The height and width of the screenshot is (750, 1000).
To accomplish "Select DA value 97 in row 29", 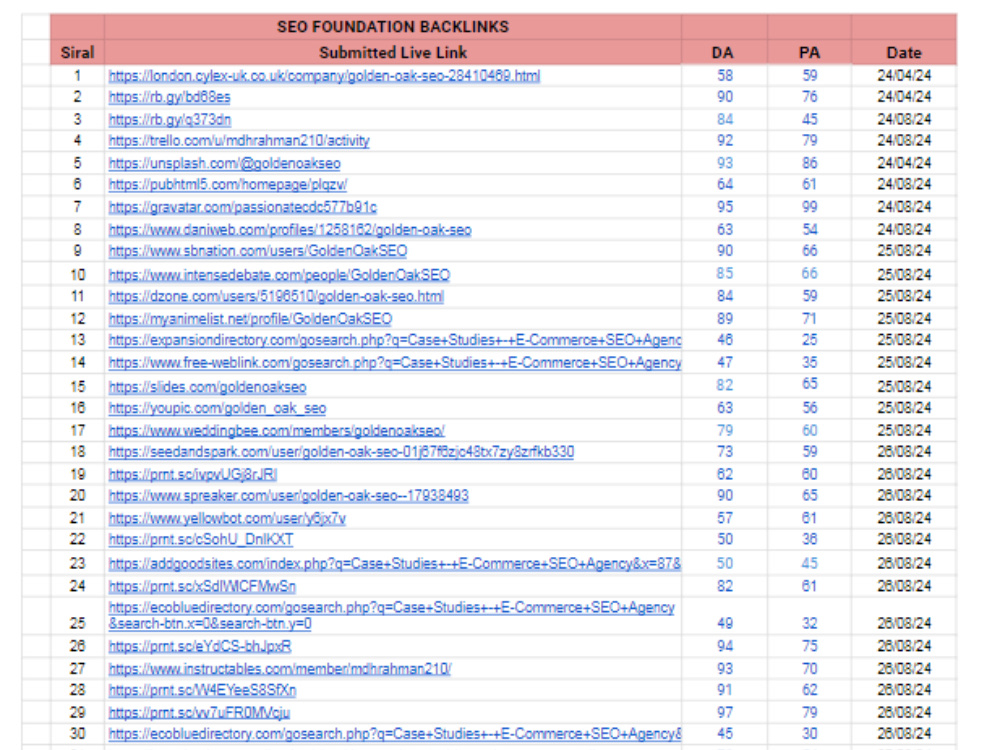I will (x=725, y=712).
